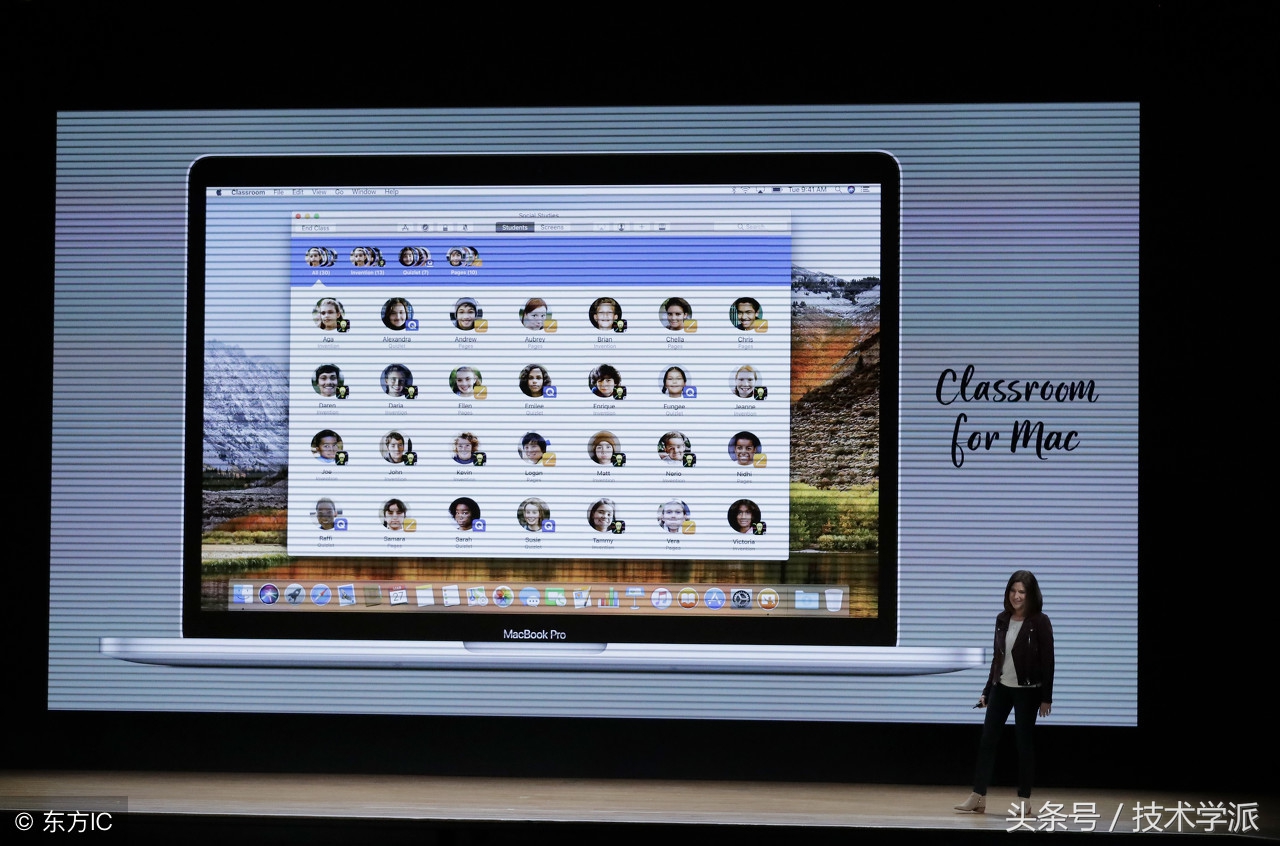The height and width of the screenshot is (846, 1280).
Task: Open the Window menu
Action: coord(364,192)
